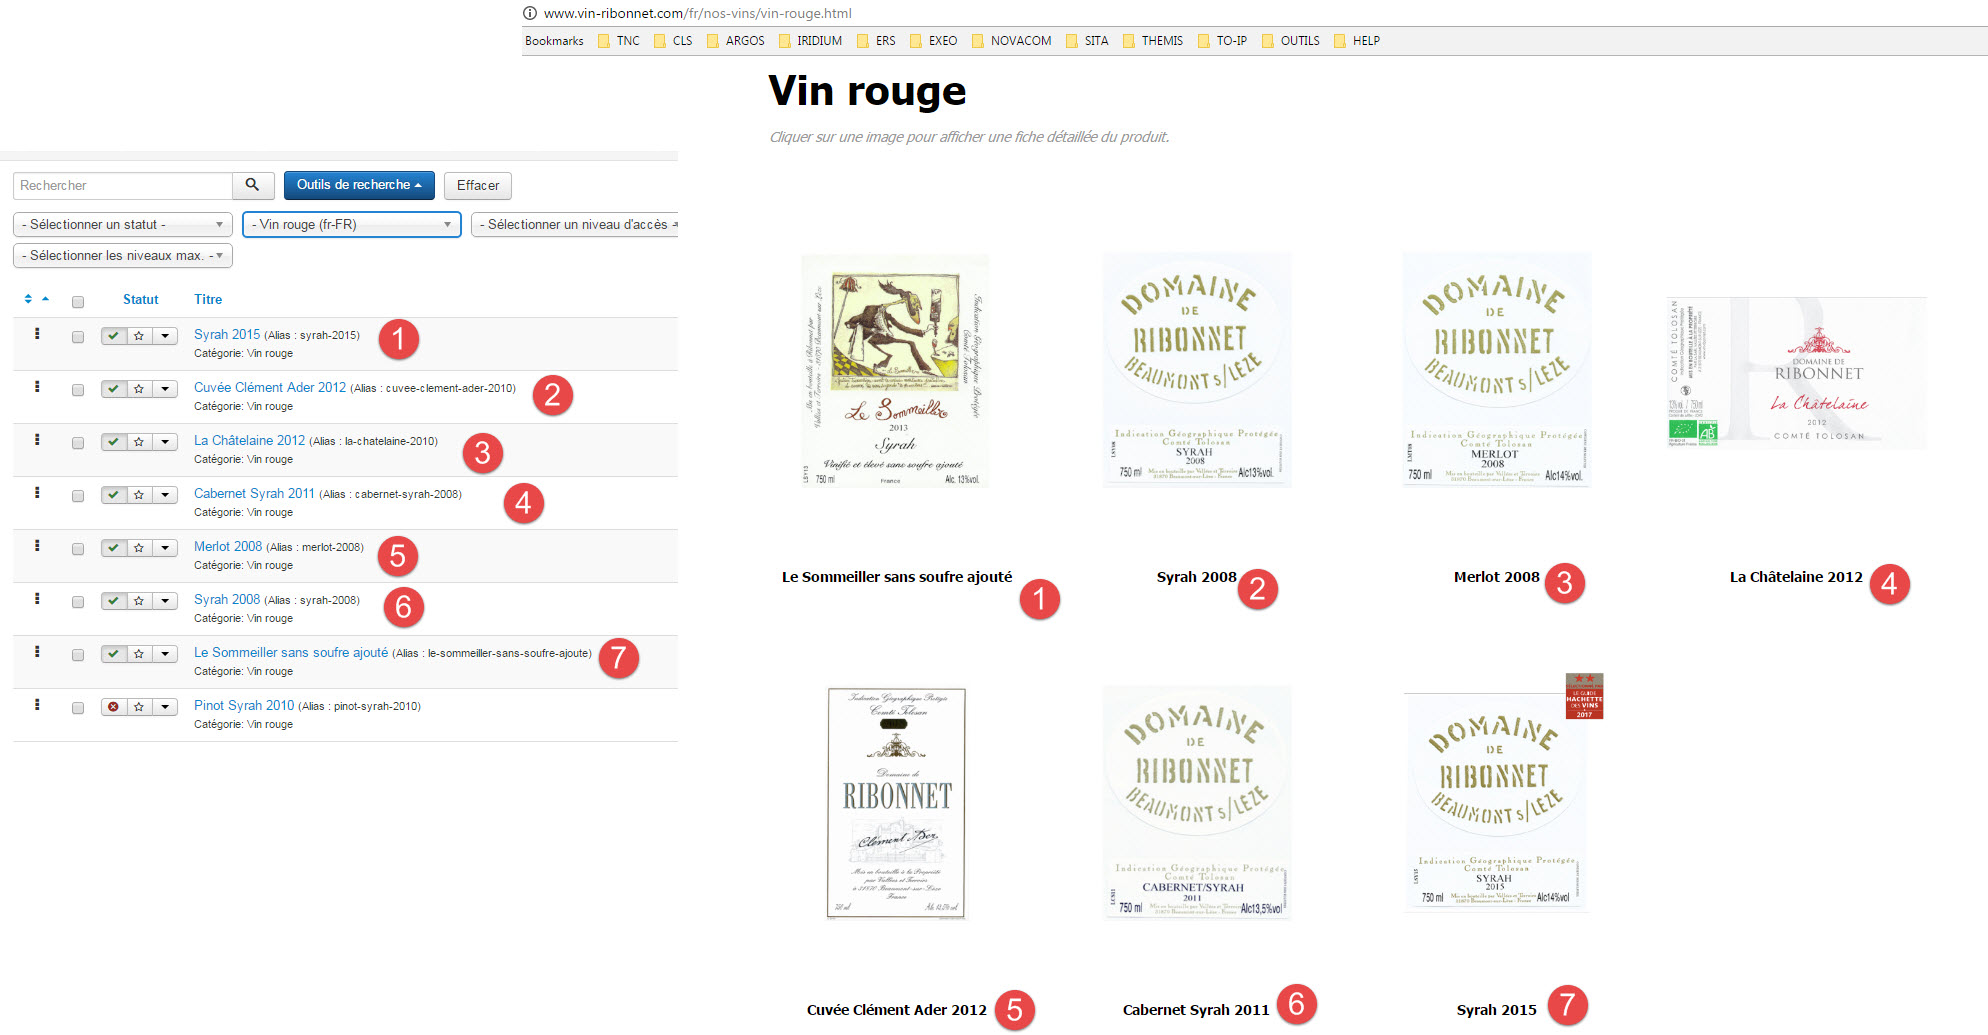Sort by the 'Titre' column header
This screenshot has width=1988, height=1035.
pyautogui.click(x=208, y=299)
